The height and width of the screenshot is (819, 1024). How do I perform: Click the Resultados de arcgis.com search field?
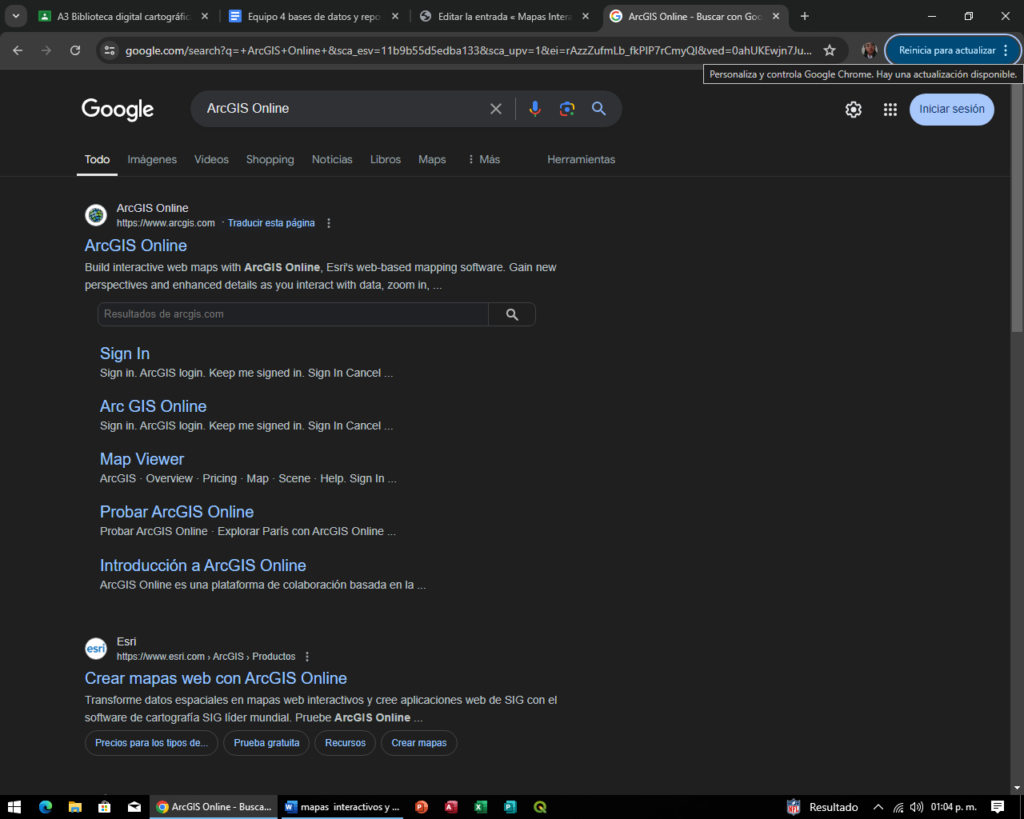292,314
